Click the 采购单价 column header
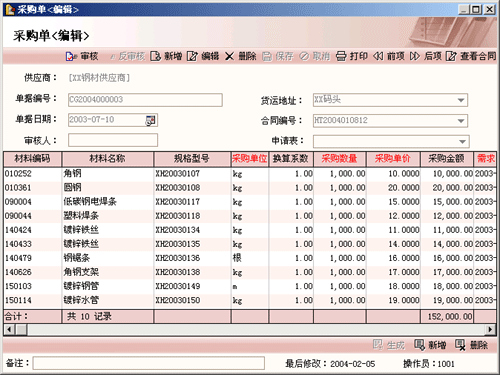The image size is (500, 375). [x=393, y=159]
